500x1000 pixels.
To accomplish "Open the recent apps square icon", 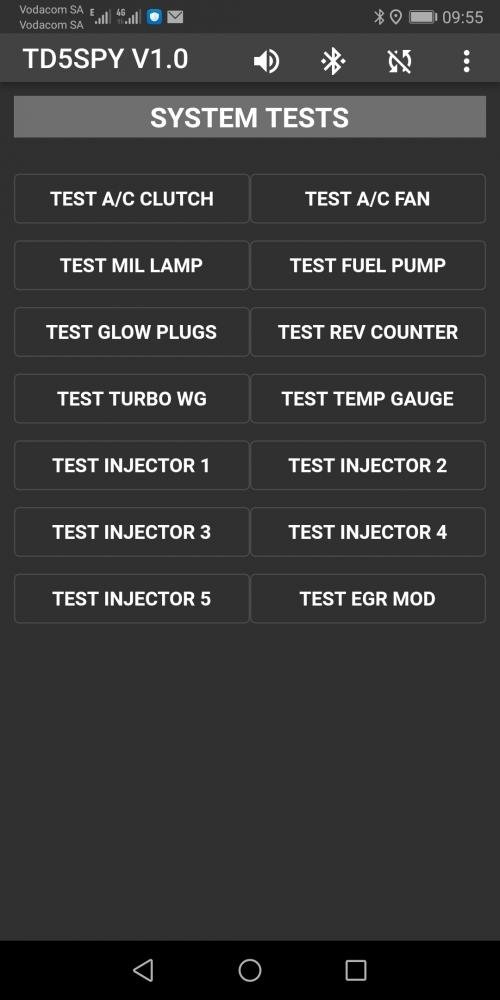I will coord(356,970).
